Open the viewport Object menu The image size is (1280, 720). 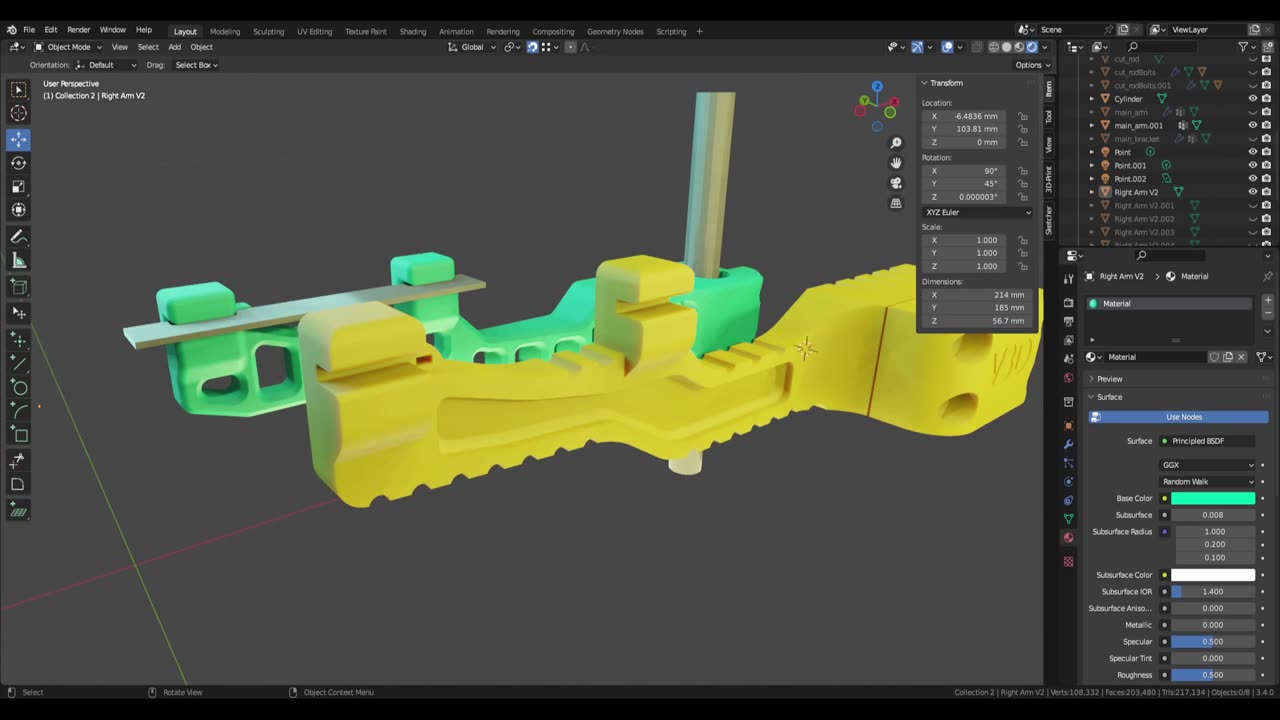pyautogui.click(x=201, y=47)
